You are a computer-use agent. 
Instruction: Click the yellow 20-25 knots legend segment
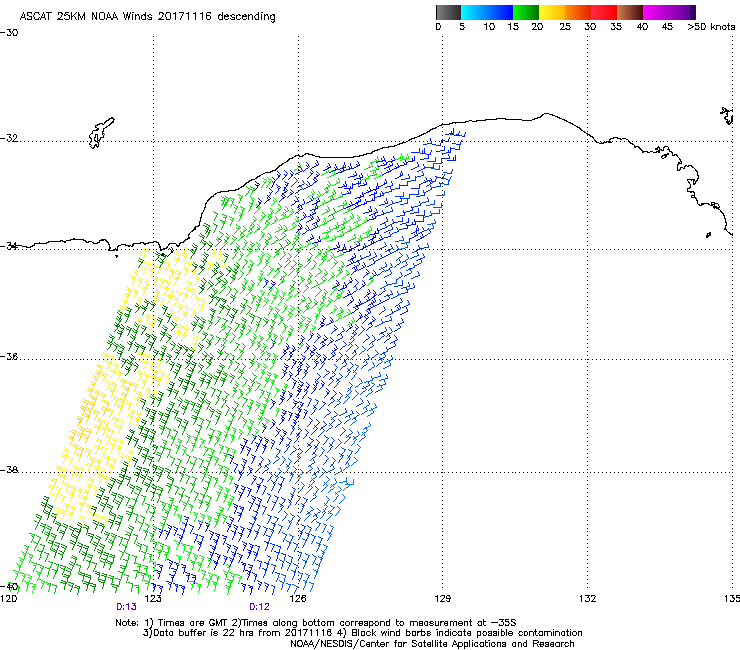coord(552,12)
